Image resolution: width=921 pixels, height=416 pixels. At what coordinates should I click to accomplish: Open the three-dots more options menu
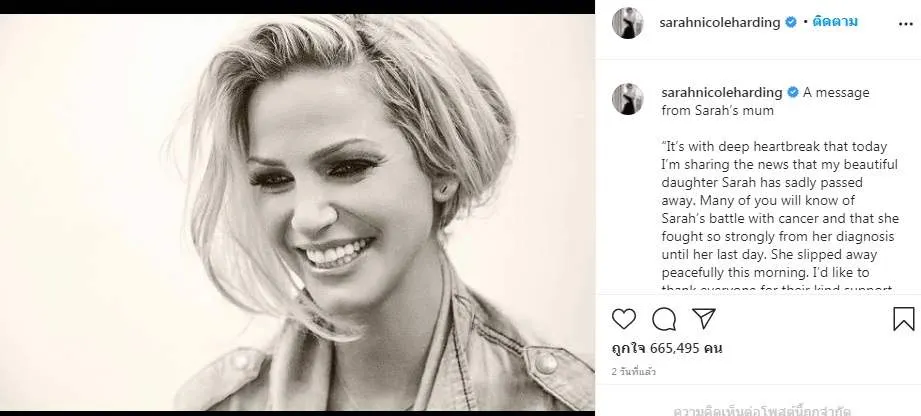[x=906, y=24]
